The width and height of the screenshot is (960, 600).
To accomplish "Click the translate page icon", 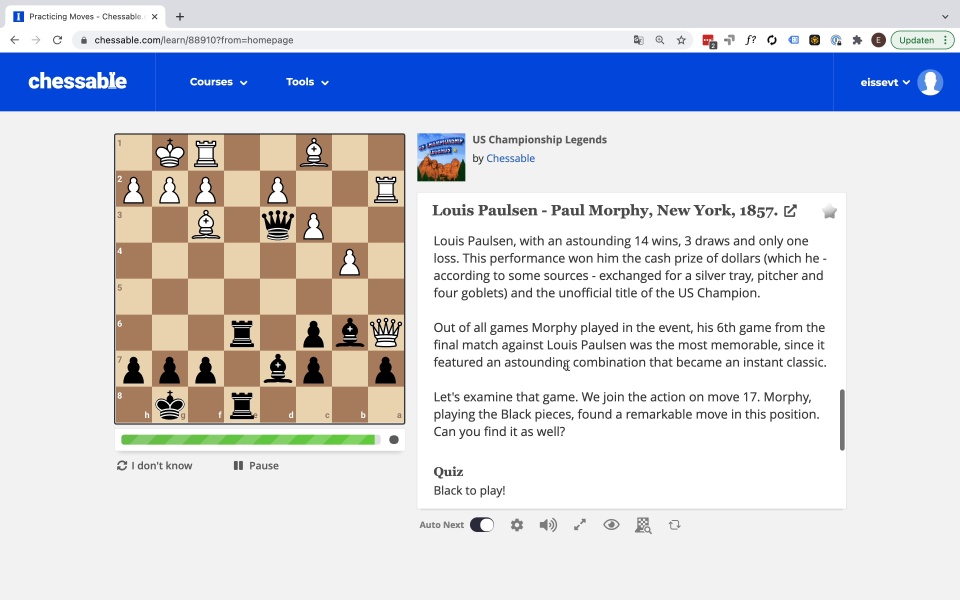I will [639, 40].
